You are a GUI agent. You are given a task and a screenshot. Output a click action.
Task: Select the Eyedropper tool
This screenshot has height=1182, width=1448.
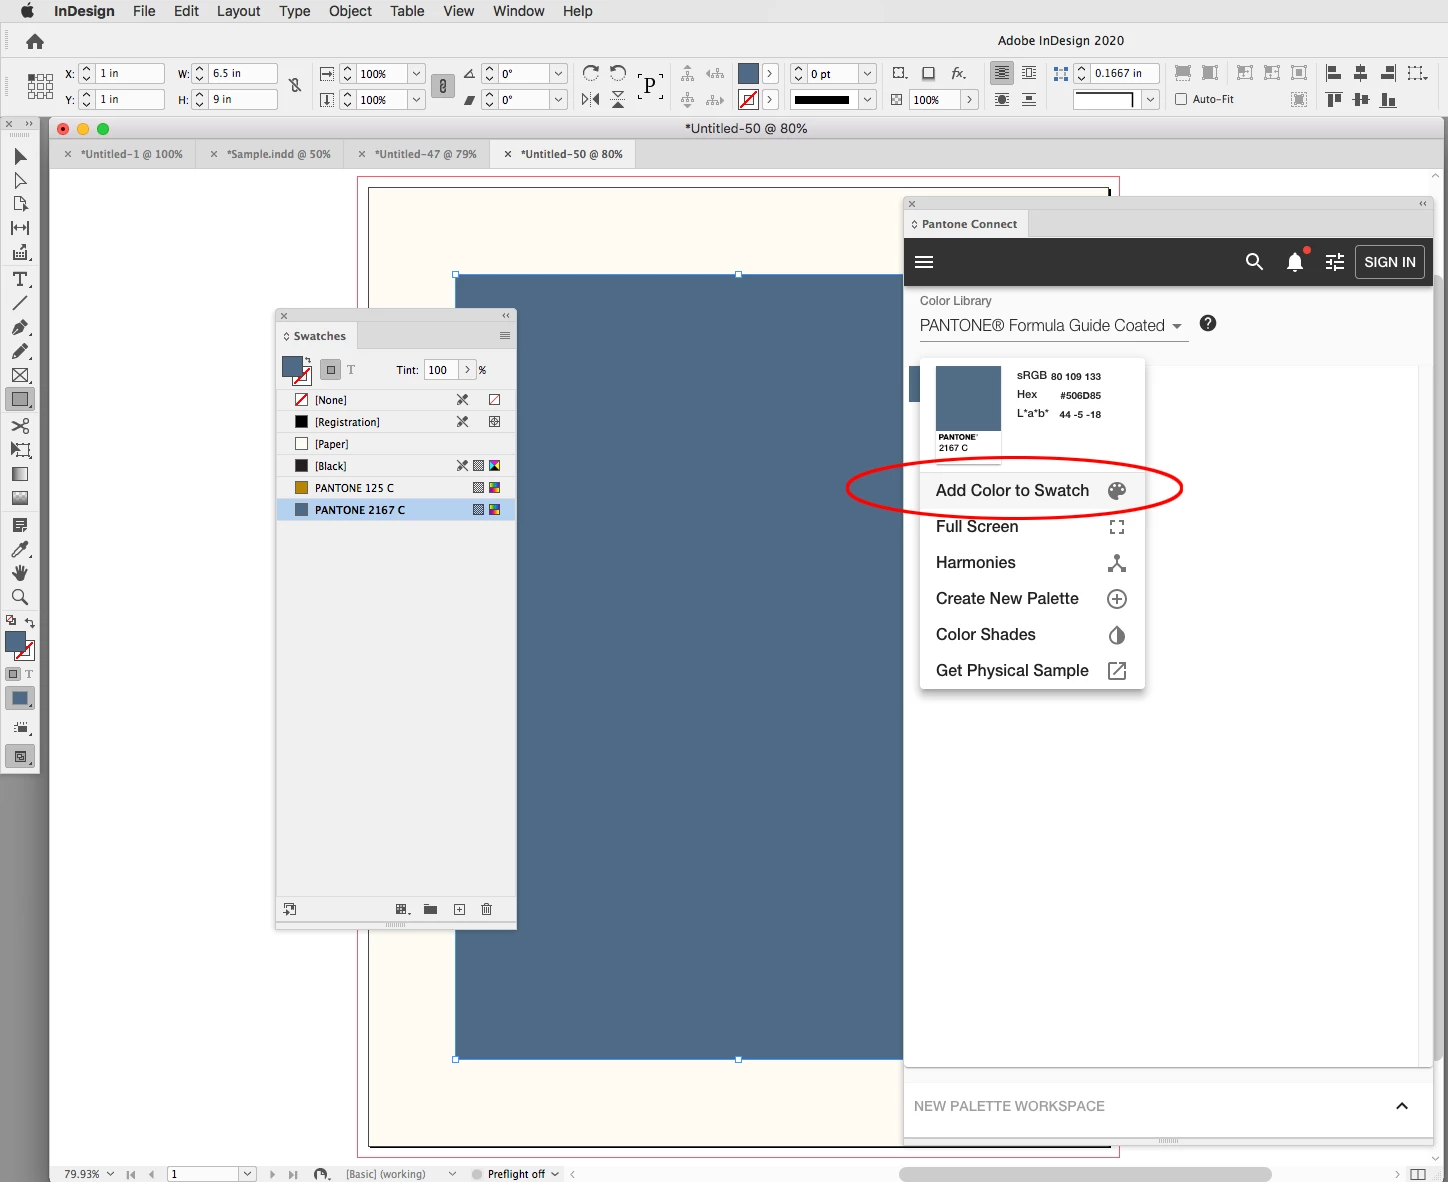[x=20, y=549]
